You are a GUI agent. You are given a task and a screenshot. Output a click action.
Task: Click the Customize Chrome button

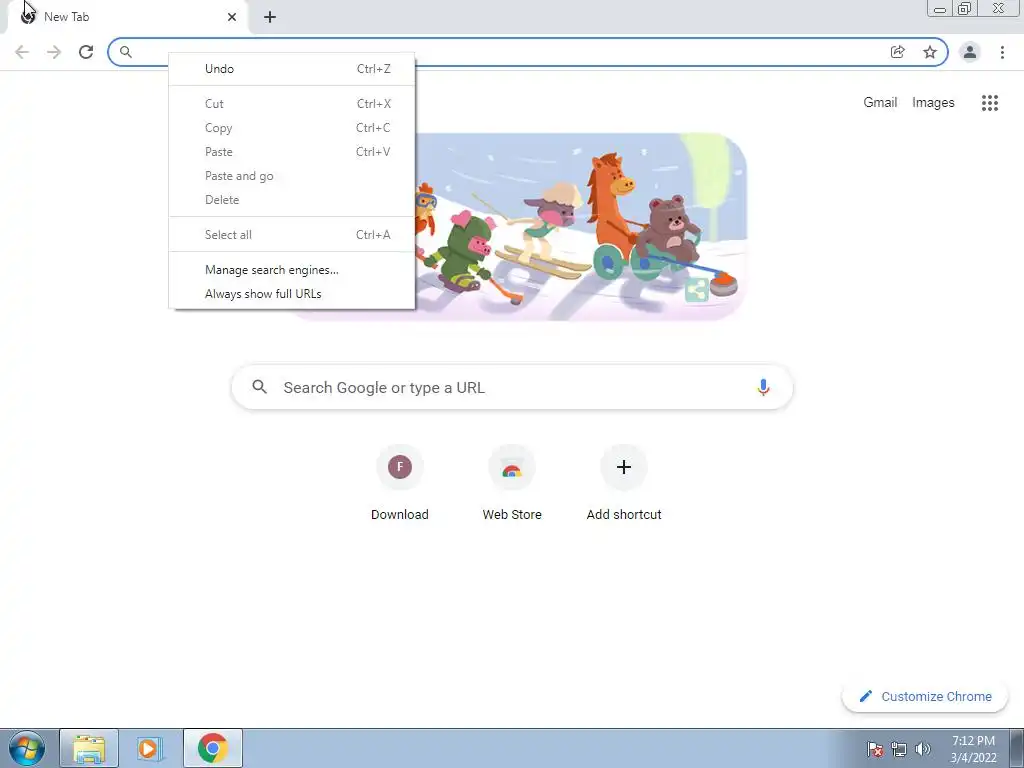pyautogui.click(x=925, y=696)
